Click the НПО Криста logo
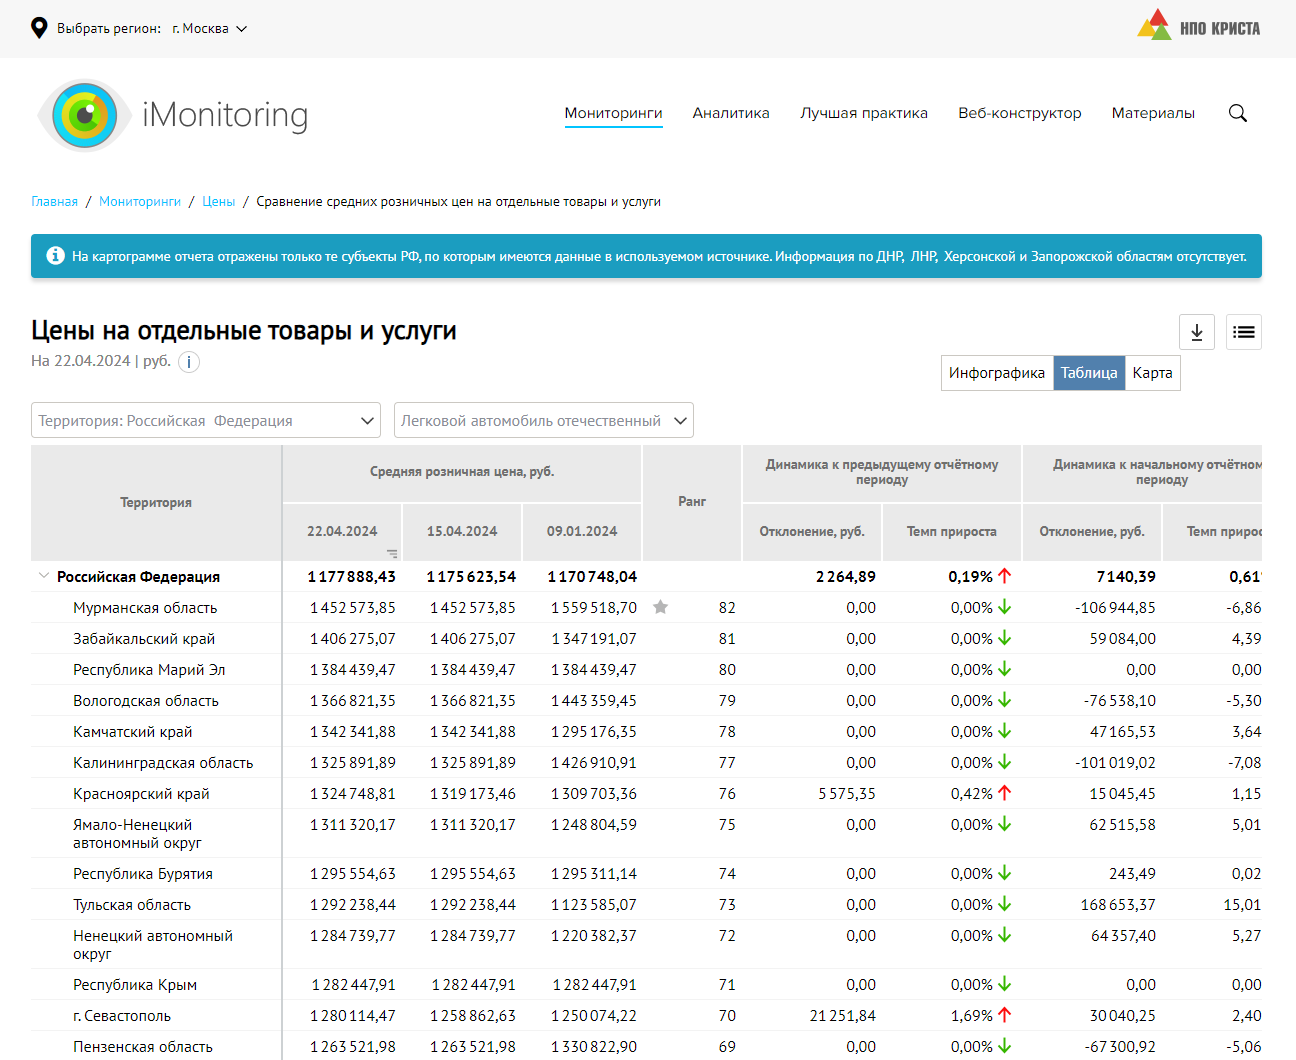1296x1060 pixels. (1198, 27)
